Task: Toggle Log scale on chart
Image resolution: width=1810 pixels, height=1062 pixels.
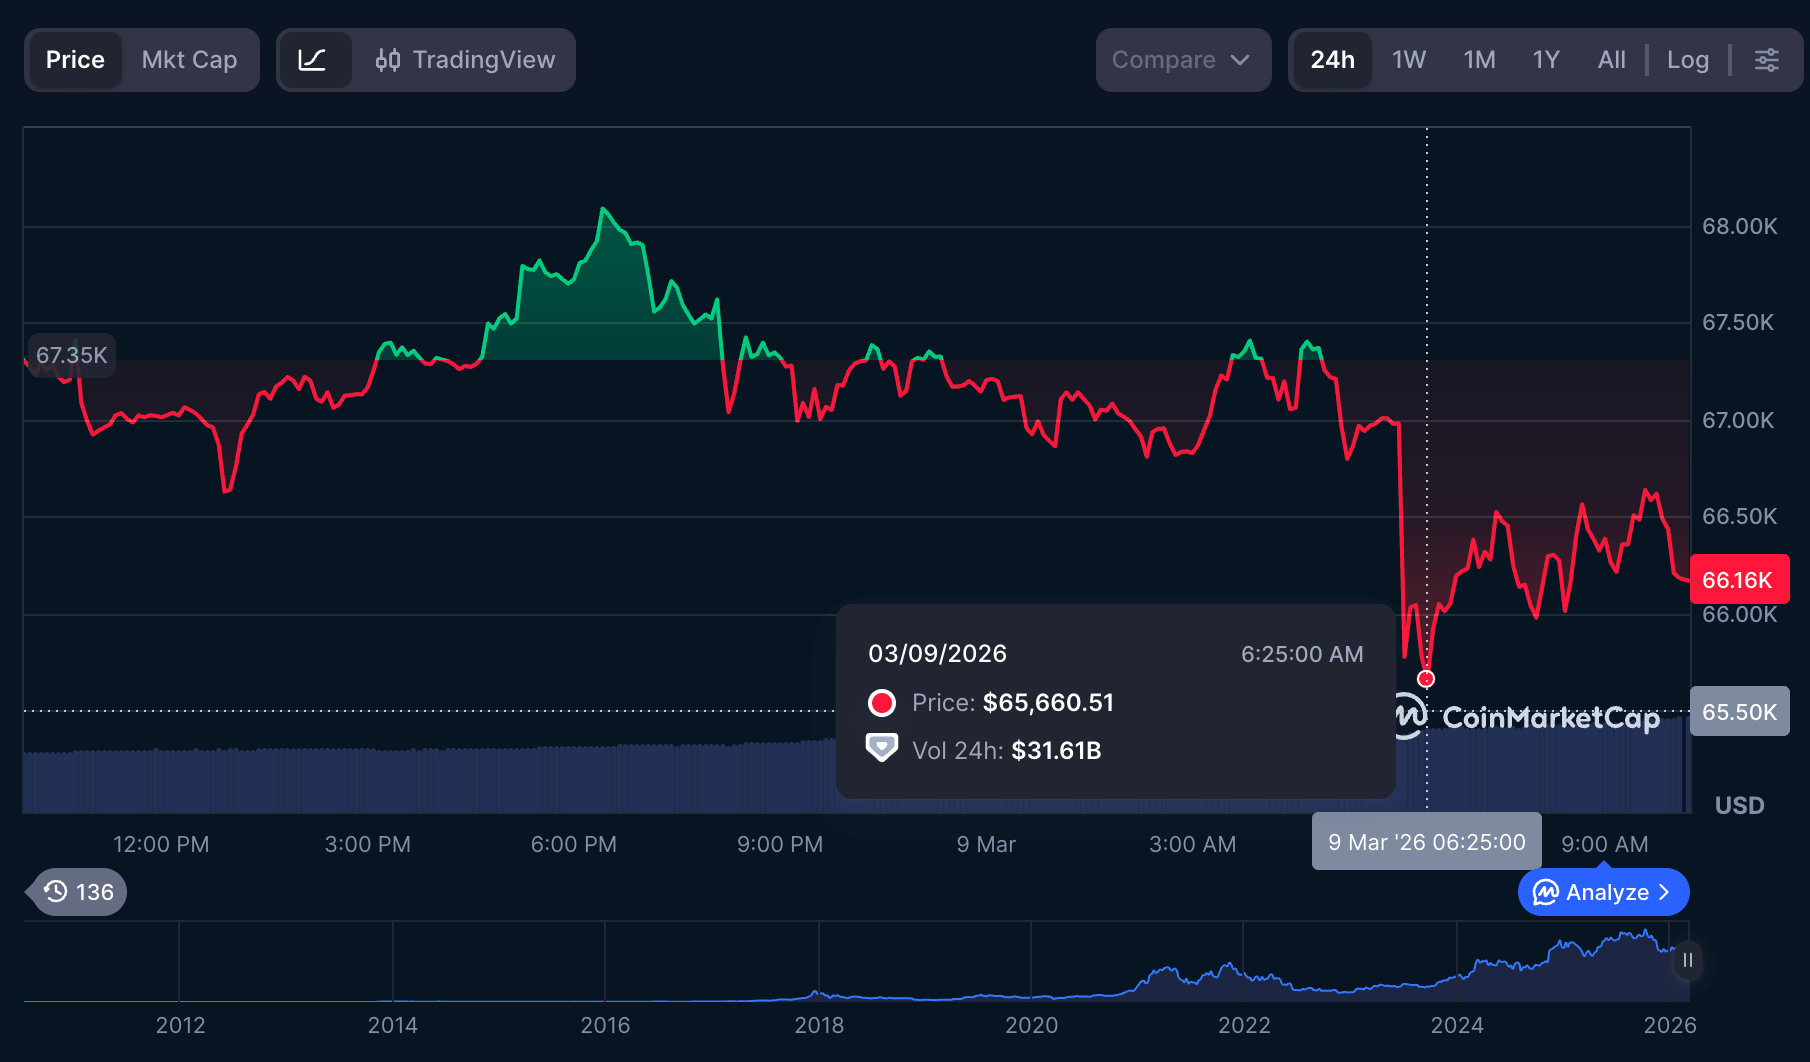Action: pyautogui.click(x=1687, y=60)
